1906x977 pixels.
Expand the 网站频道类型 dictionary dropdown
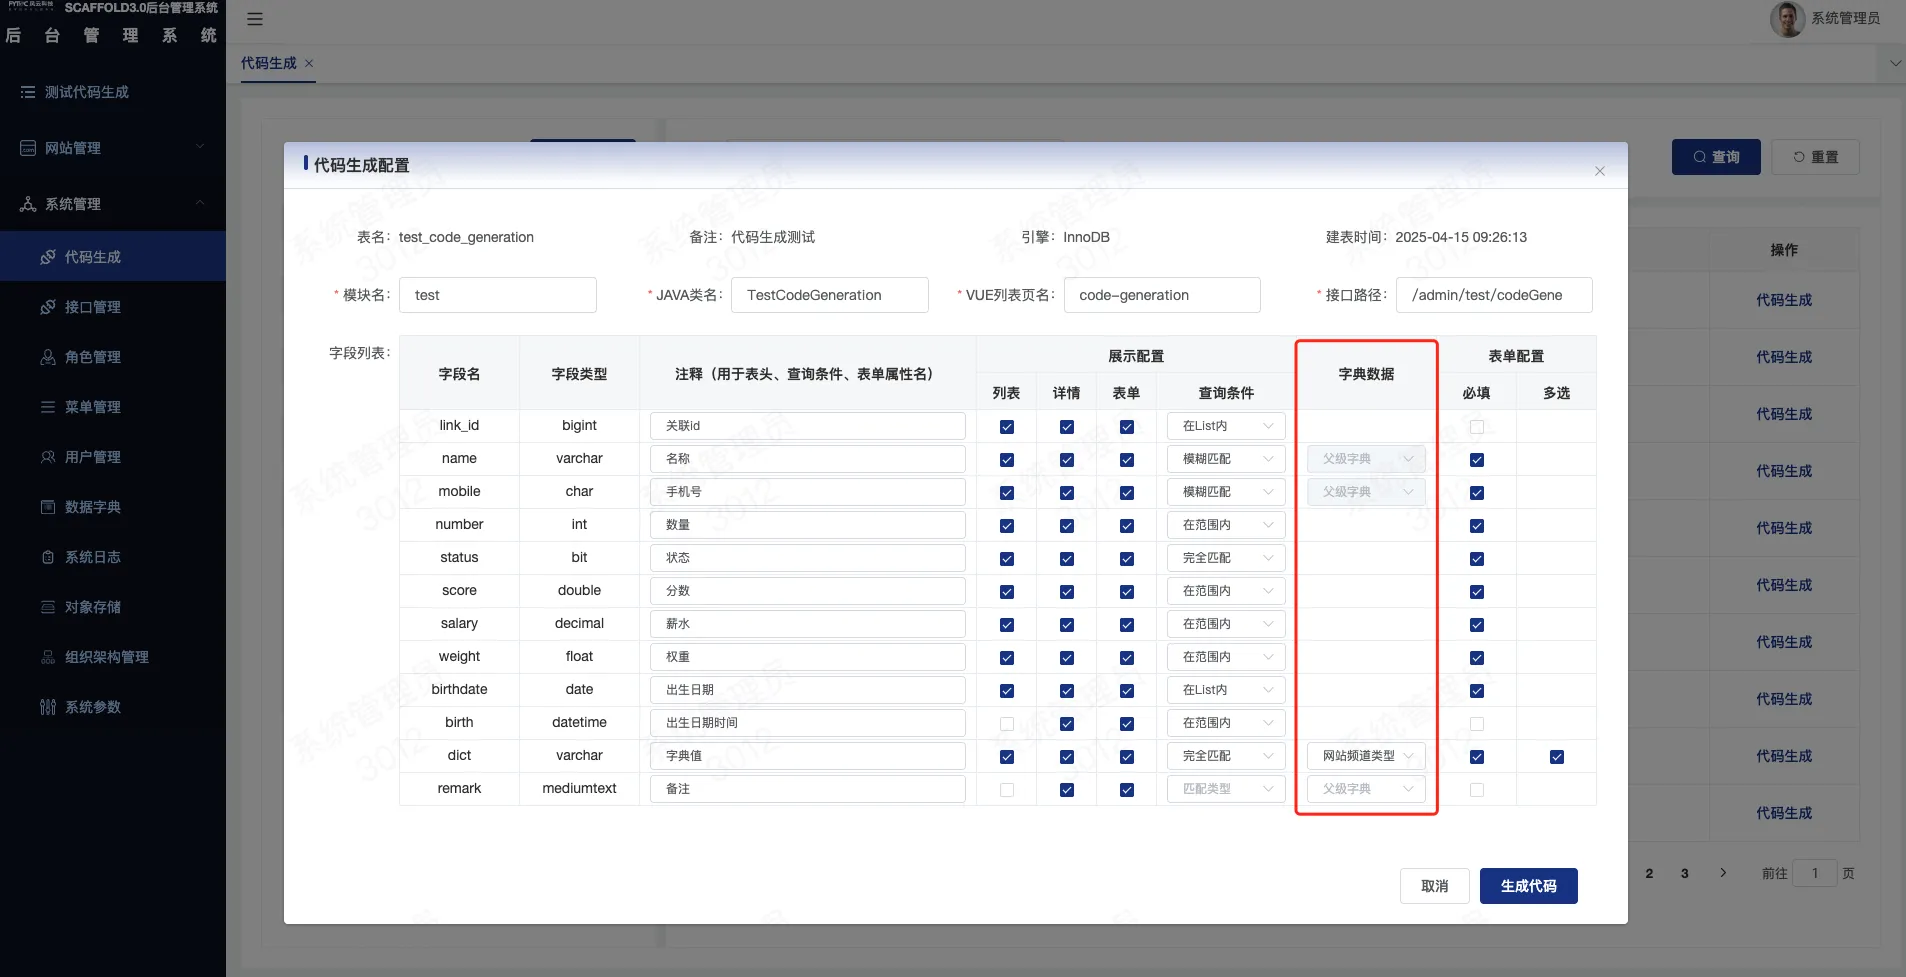(x=1366, y=756)
